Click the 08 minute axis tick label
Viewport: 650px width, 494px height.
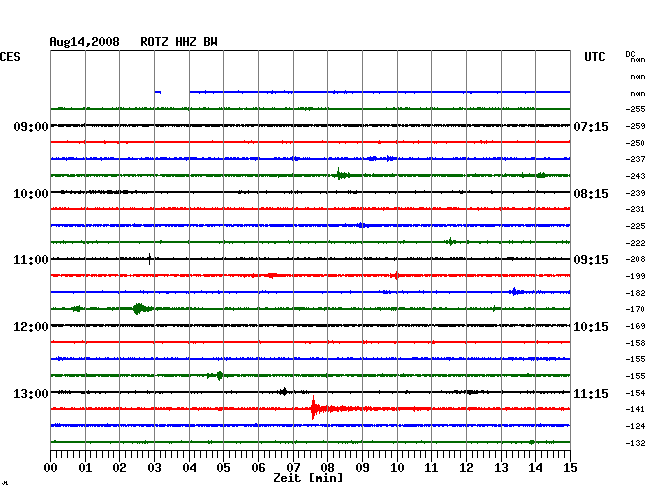tap(327, 468)
